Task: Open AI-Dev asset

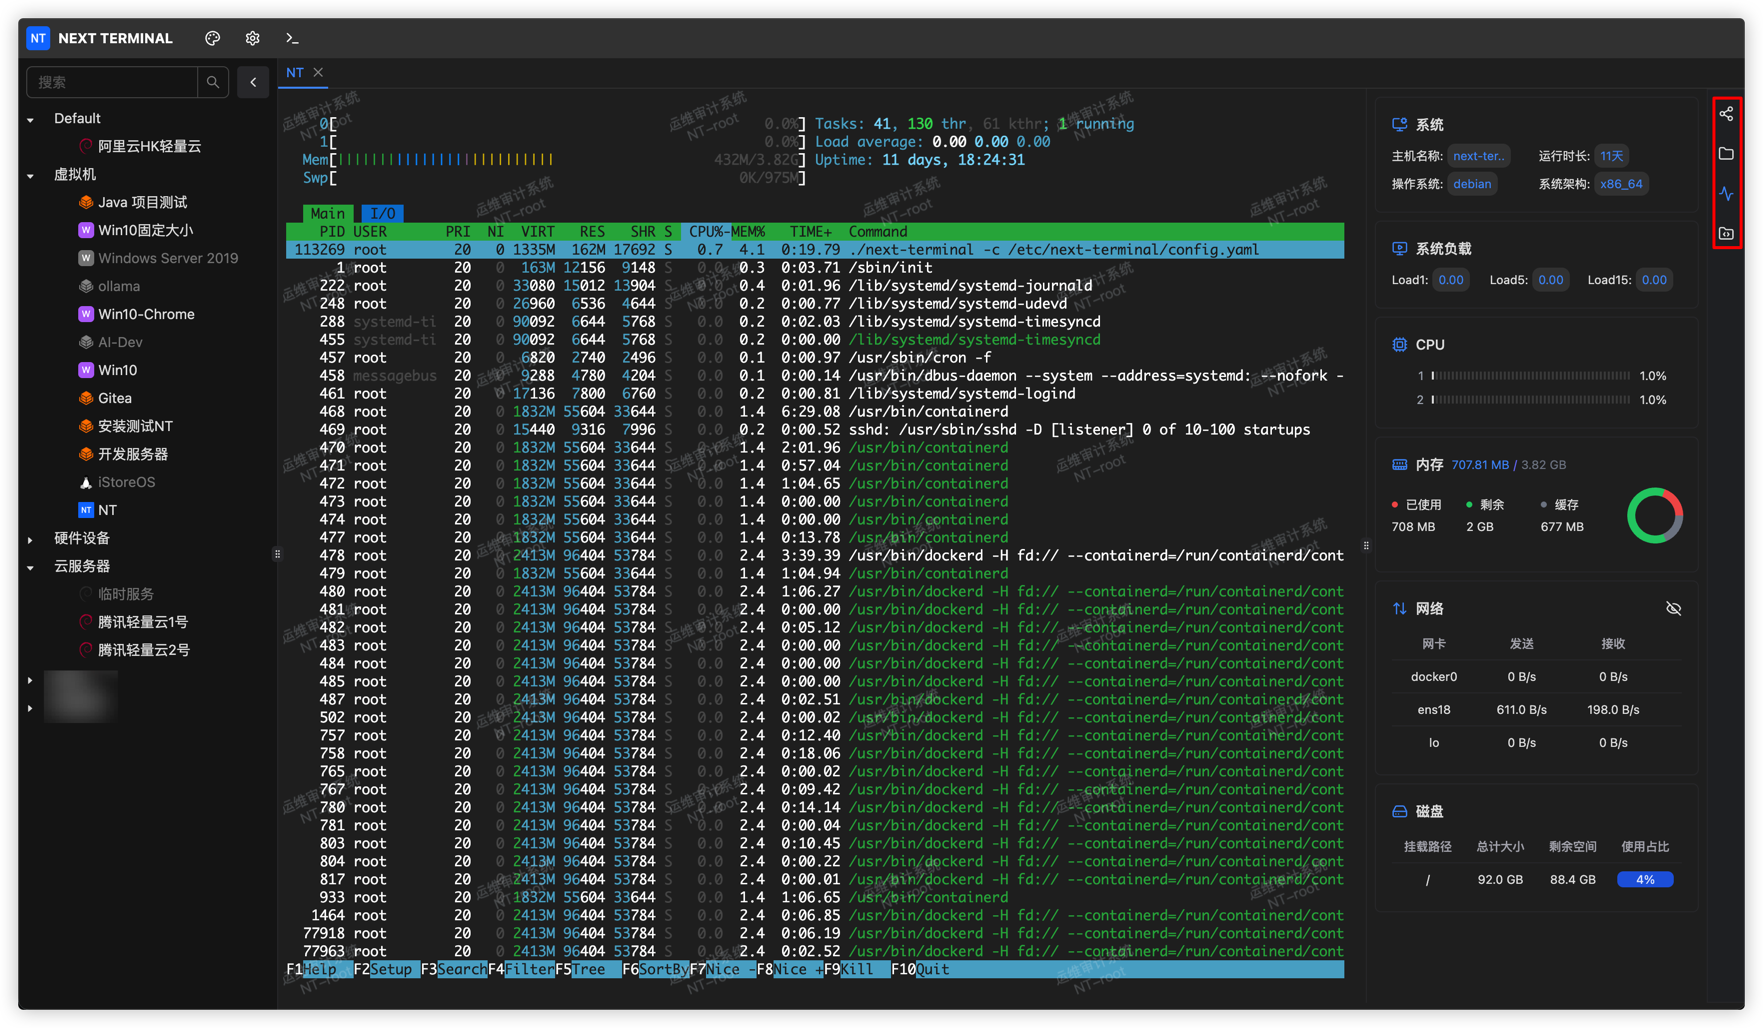Action: [120, 342]
